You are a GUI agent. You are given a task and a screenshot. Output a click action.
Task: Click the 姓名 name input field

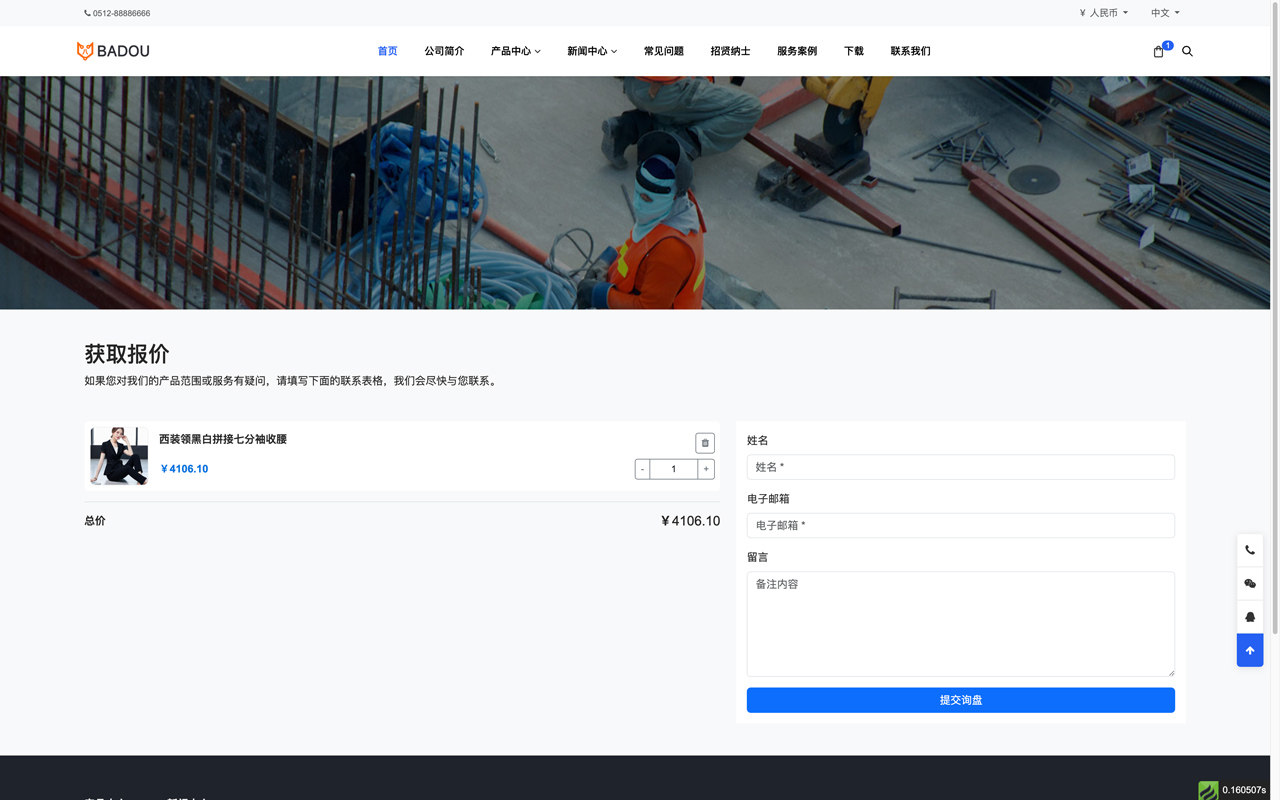pos(960,467)
